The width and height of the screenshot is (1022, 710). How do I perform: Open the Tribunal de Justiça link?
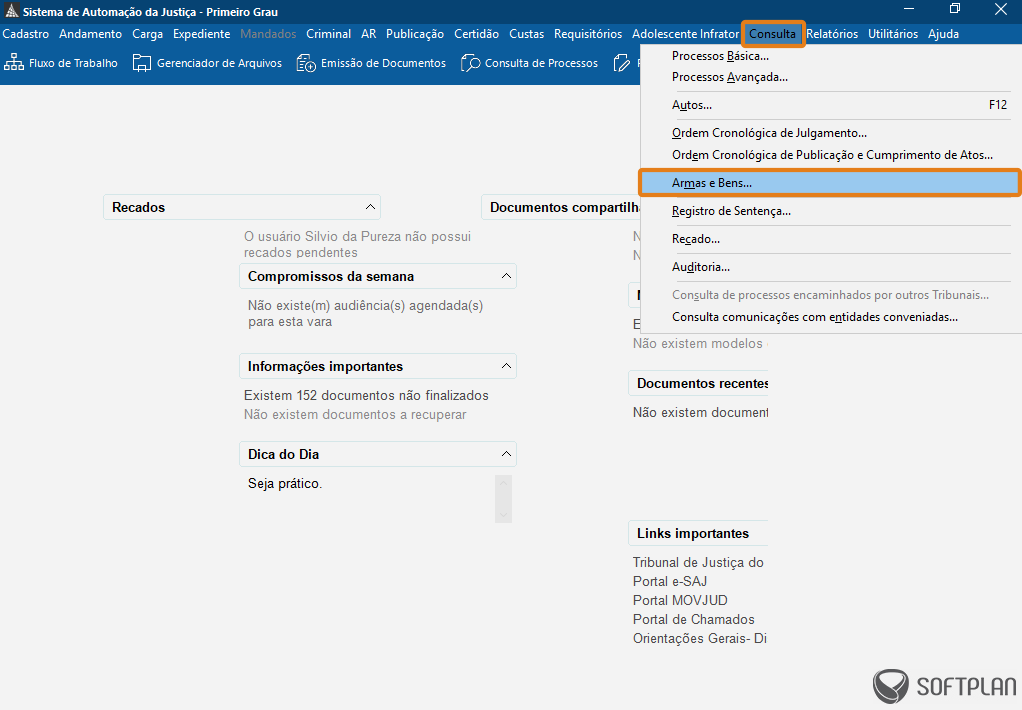698,563
